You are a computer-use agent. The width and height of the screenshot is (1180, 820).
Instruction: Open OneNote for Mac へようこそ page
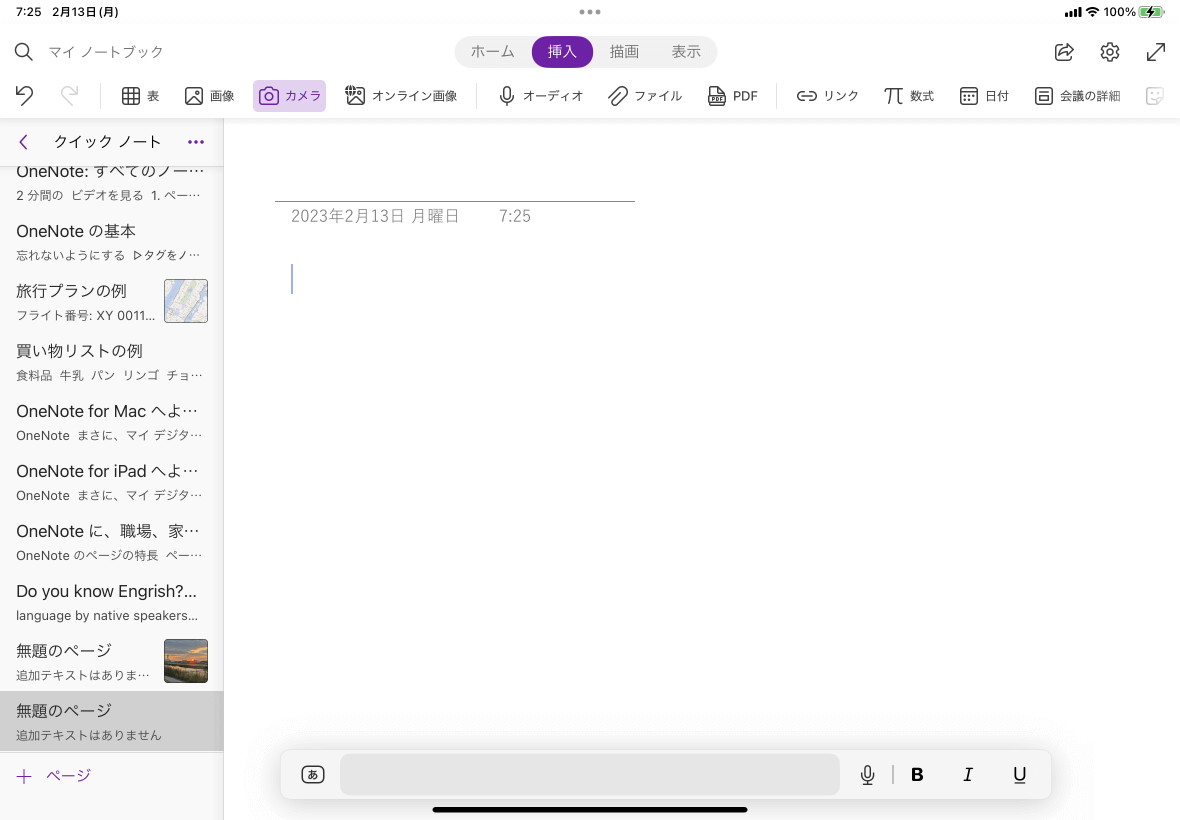[111, 422]
